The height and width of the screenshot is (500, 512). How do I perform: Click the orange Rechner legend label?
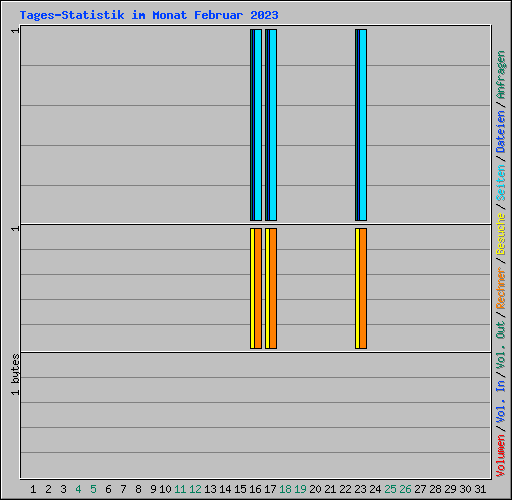(x=501, y=288)
